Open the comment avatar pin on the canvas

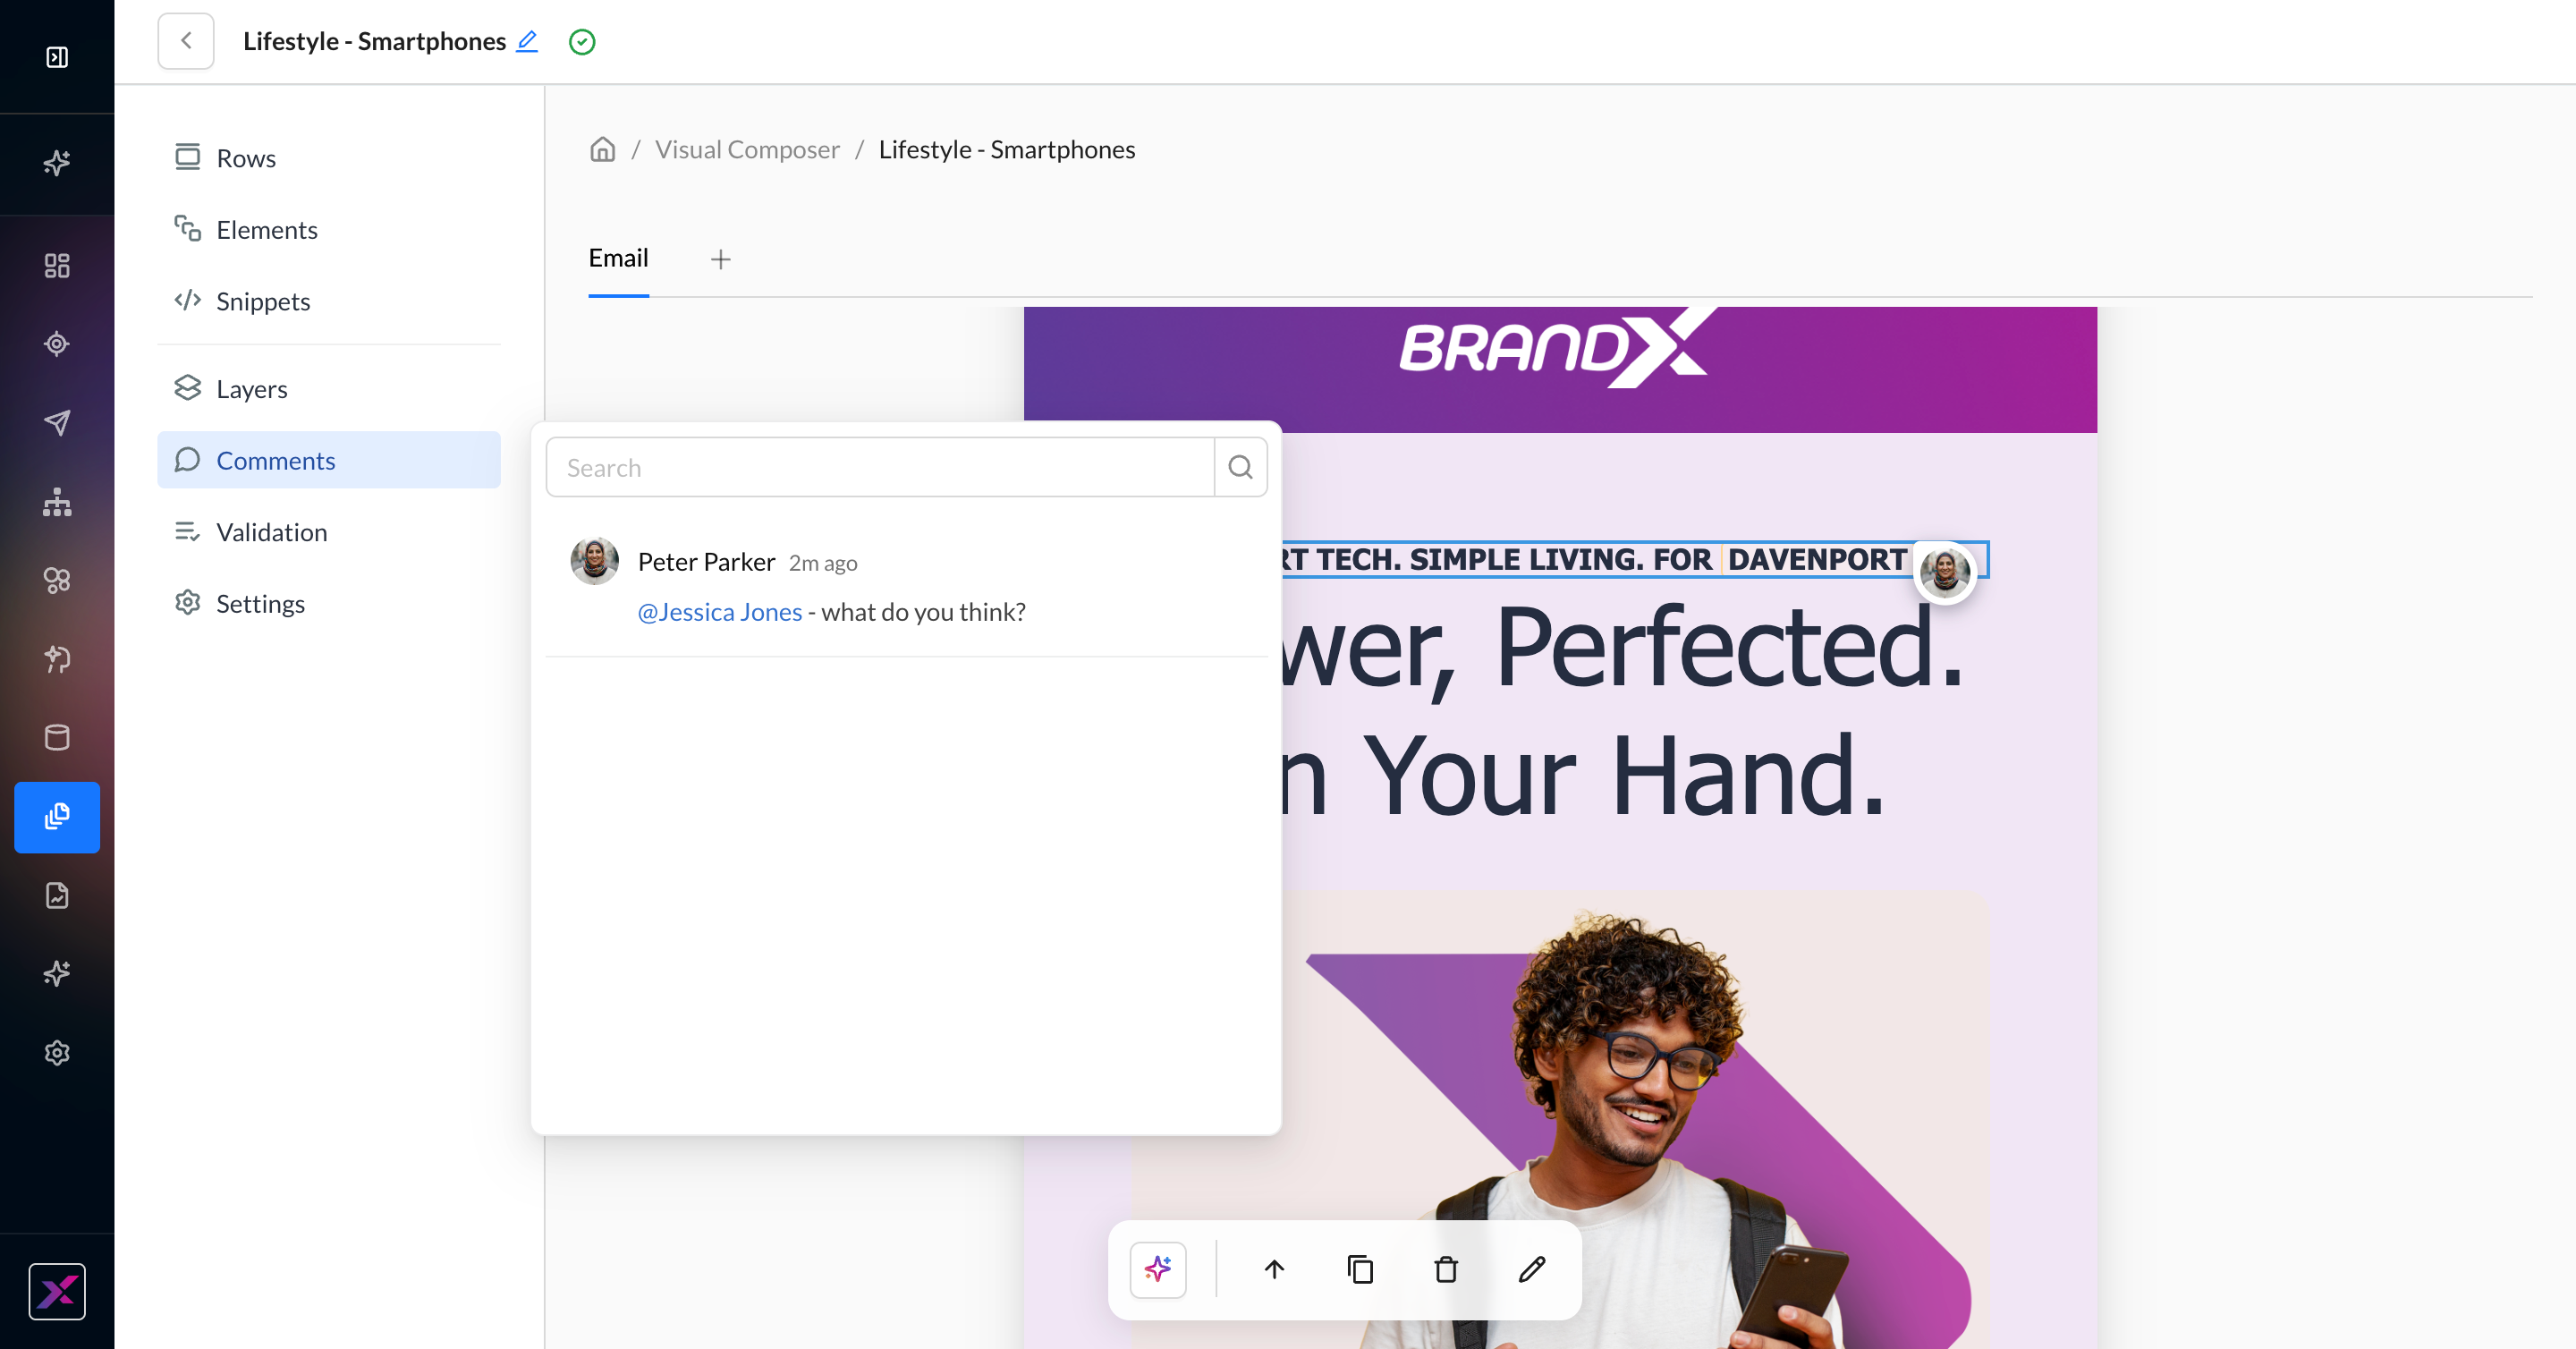(1945, 572)
